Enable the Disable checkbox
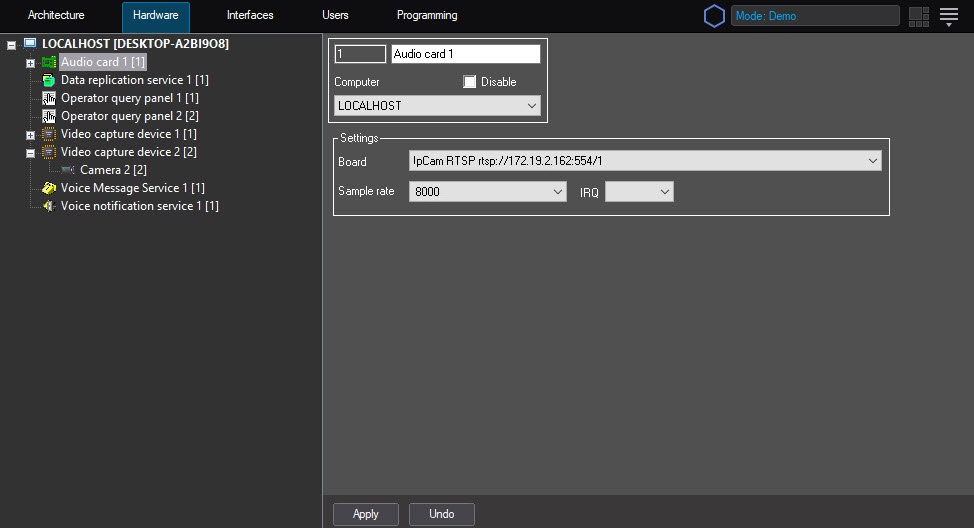 coord(470,82)
